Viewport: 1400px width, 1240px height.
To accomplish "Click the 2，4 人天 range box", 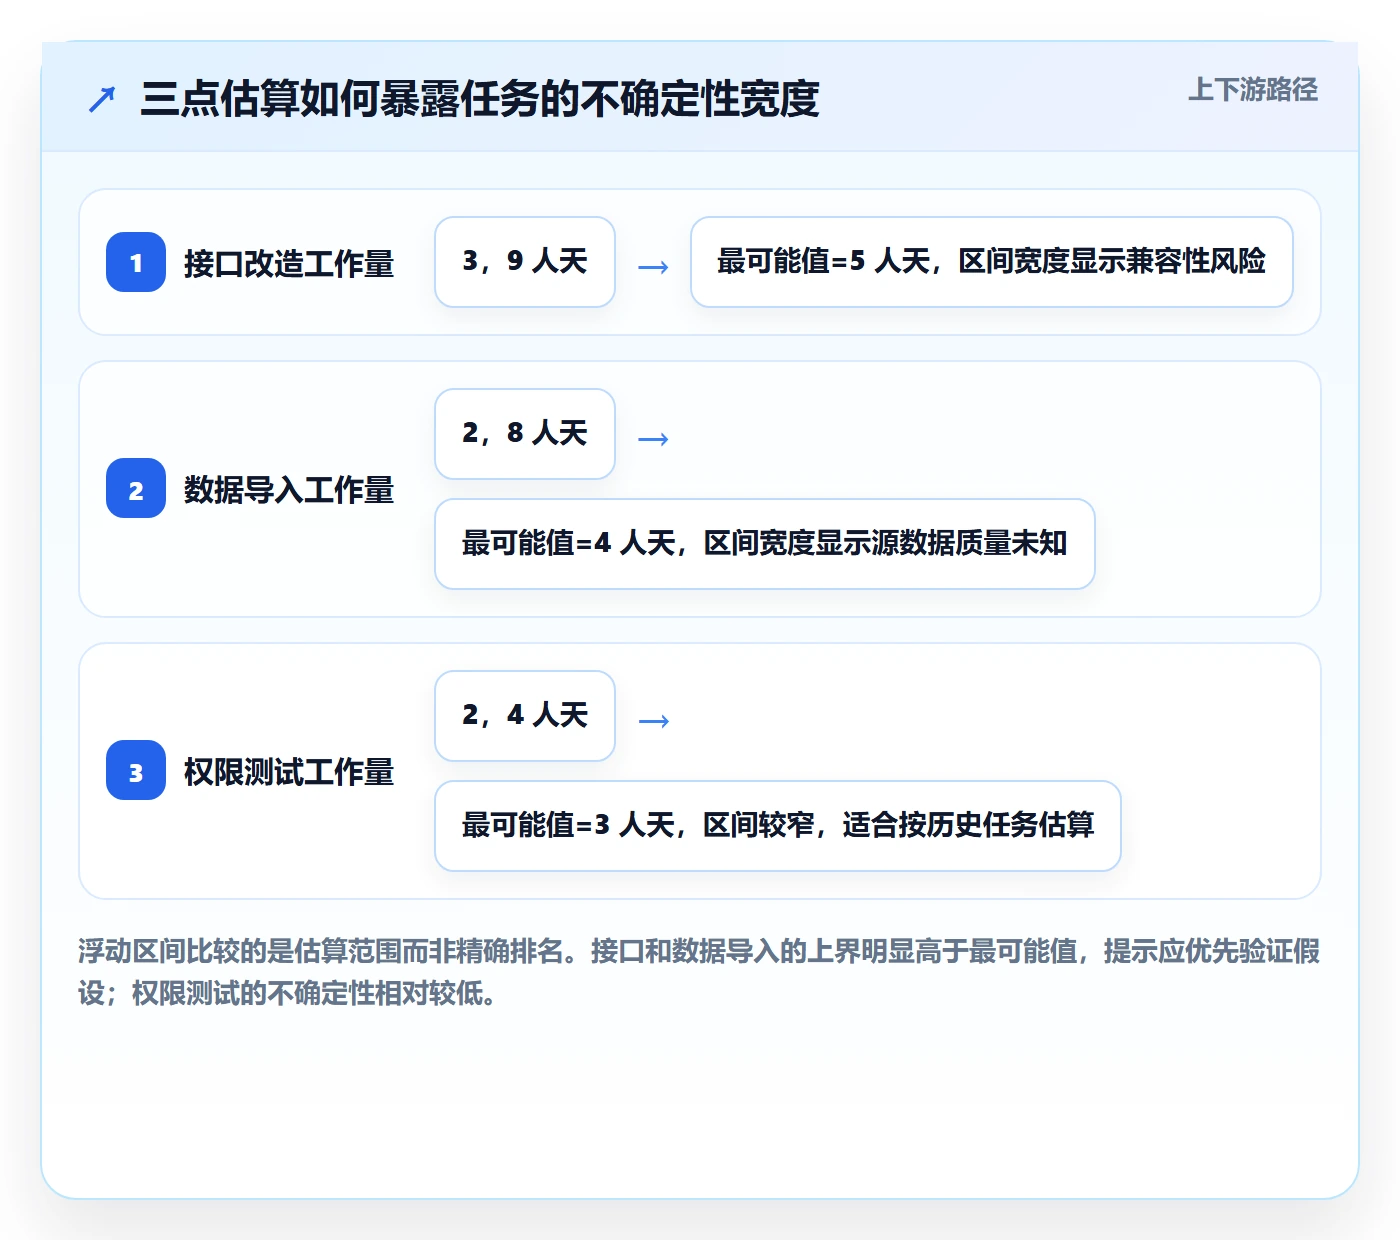I will pos(525,716).
